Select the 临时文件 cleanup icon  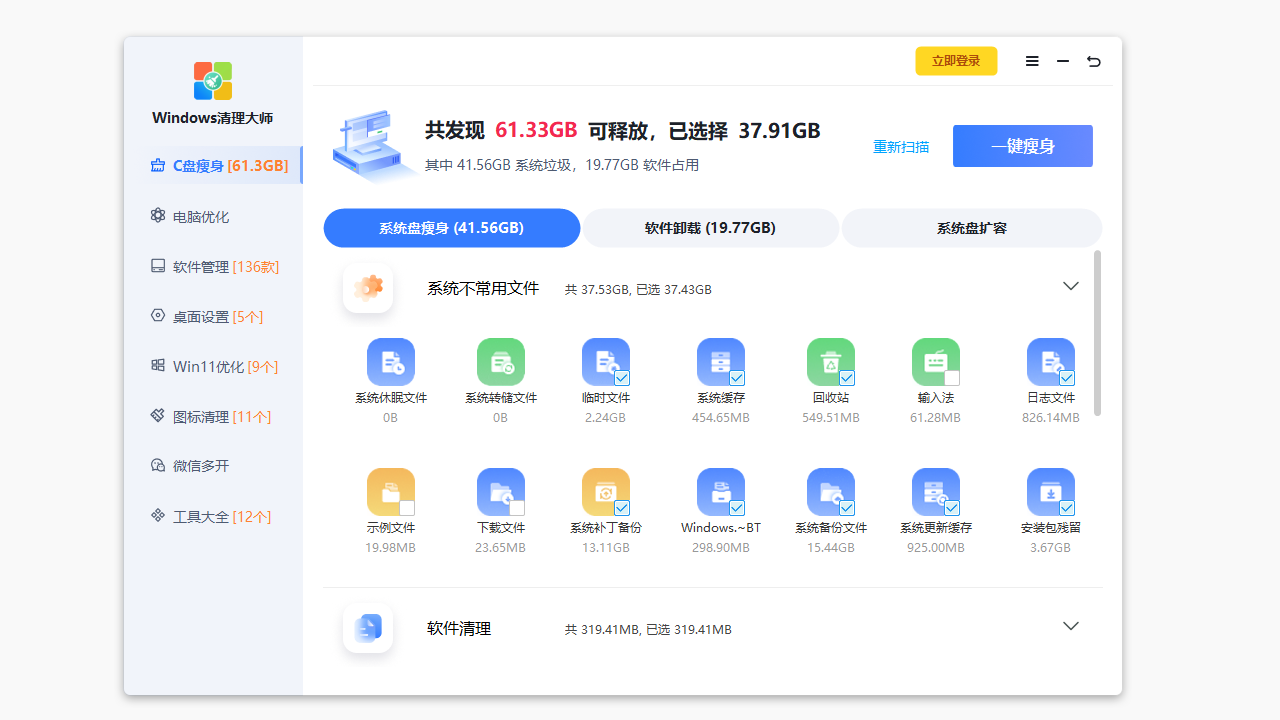click(605, 362)
